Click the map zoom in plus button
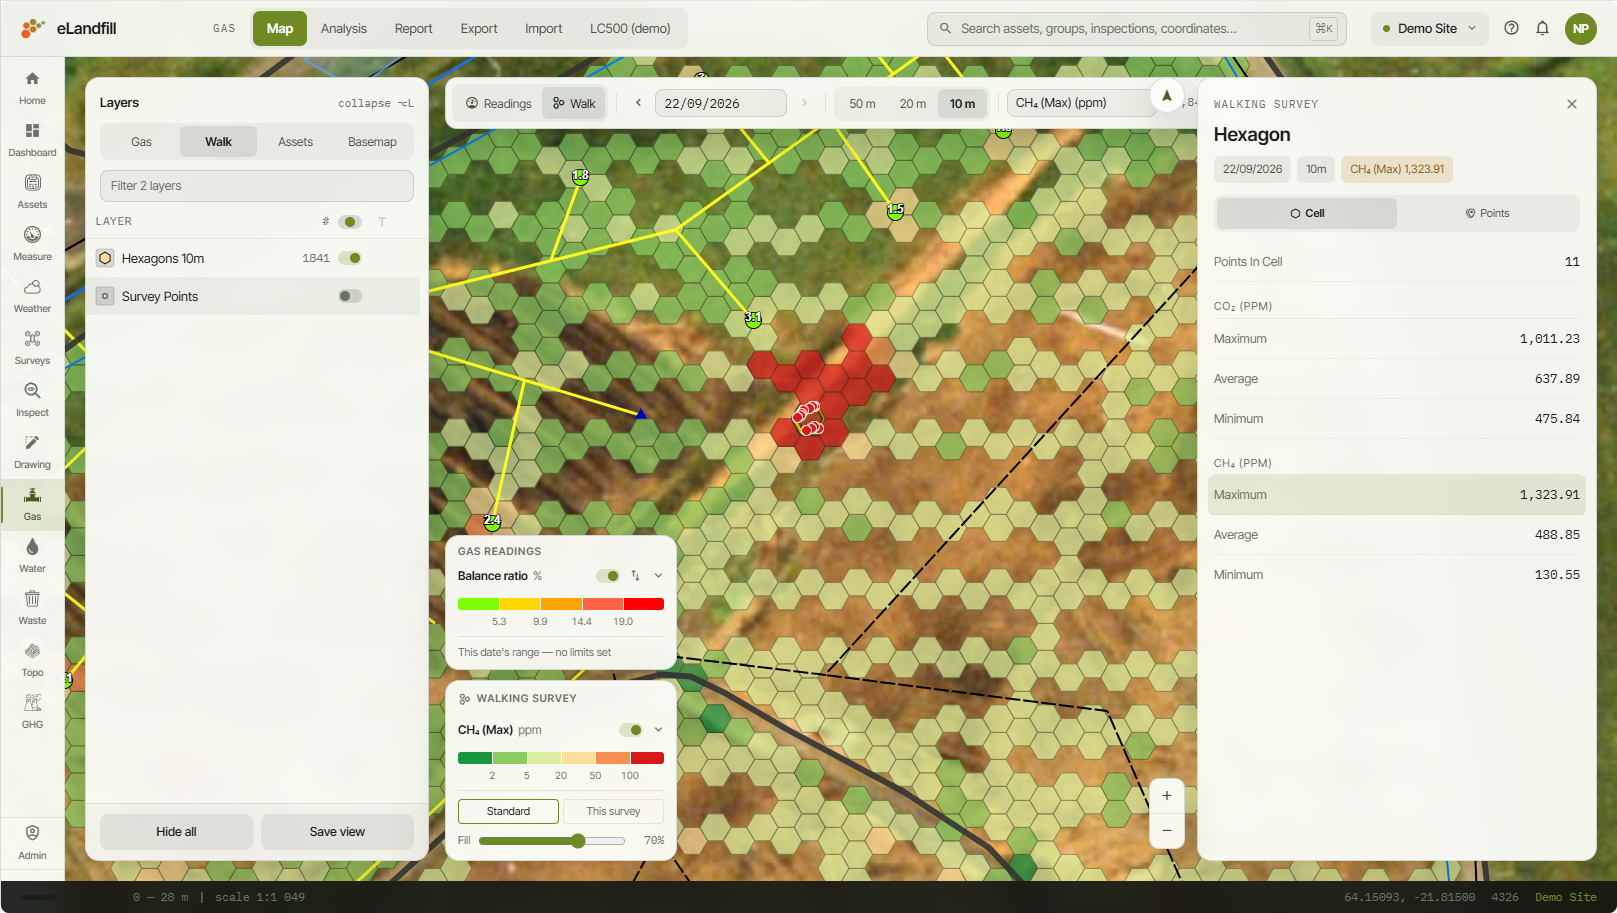 tap(1167, 796)
